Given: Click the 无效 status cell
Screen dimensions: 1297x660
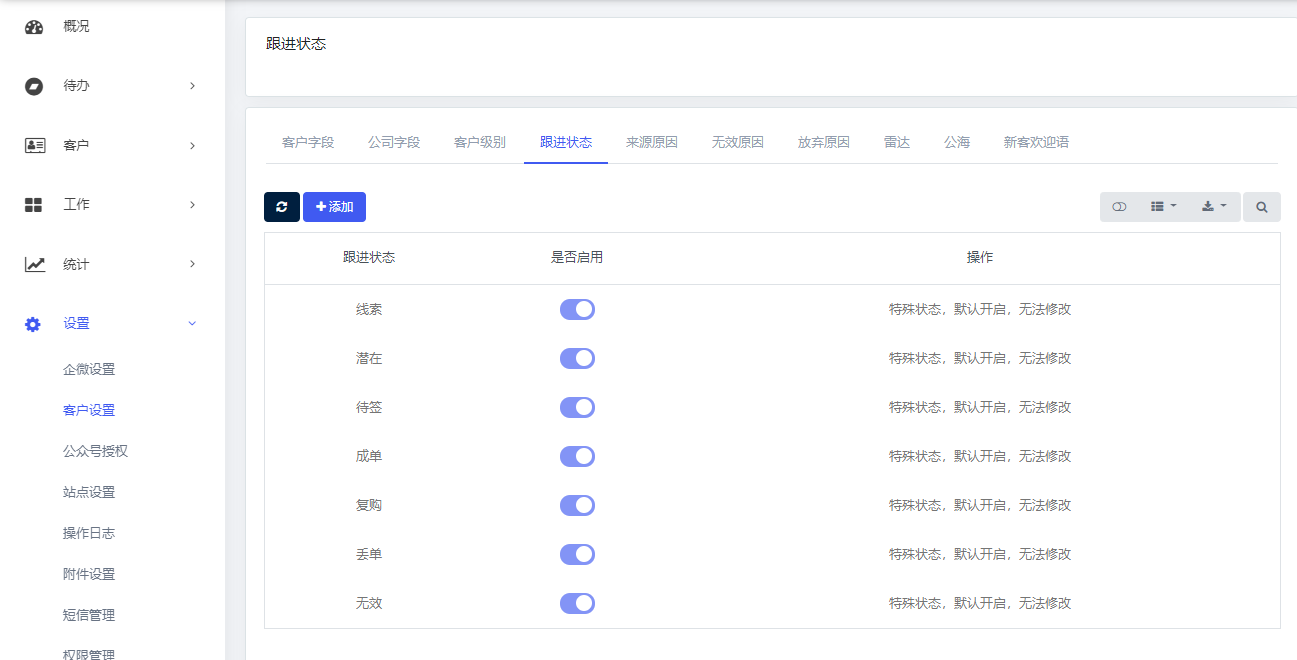Looking at the screenshot, I should coord(369,603).
